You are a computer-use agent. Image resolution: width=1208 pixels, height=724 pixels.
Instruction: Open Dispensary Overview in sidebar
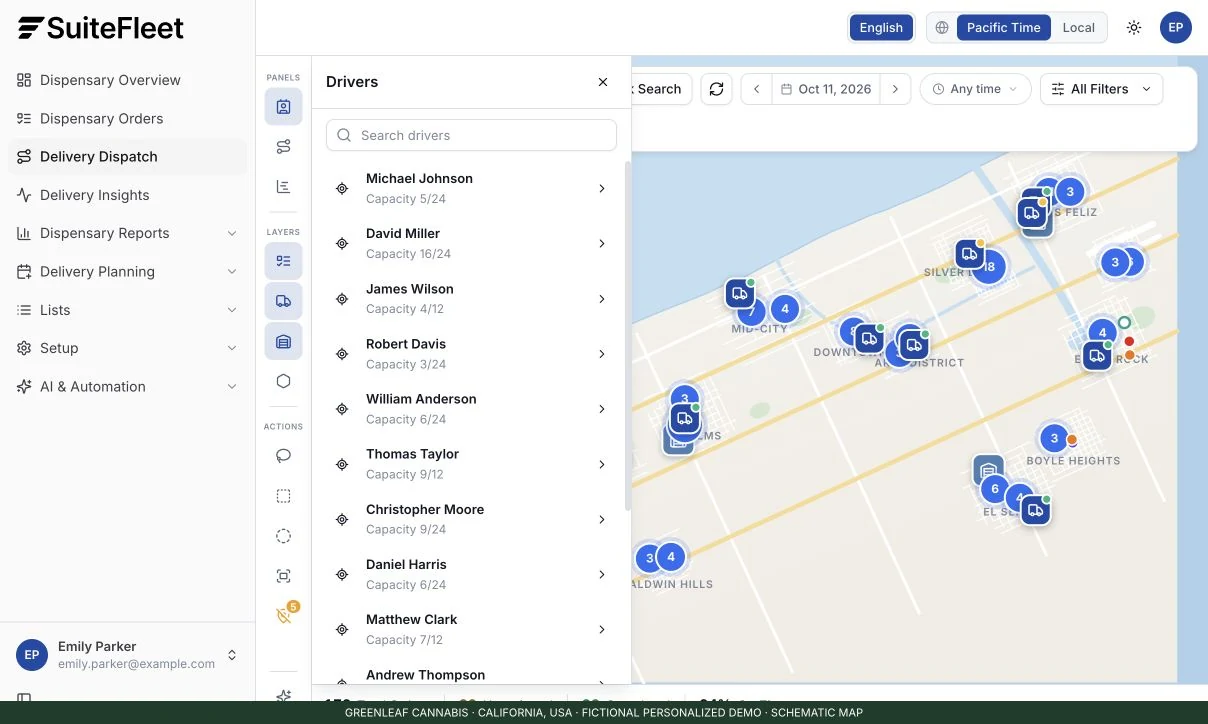[x=127, y=80]
